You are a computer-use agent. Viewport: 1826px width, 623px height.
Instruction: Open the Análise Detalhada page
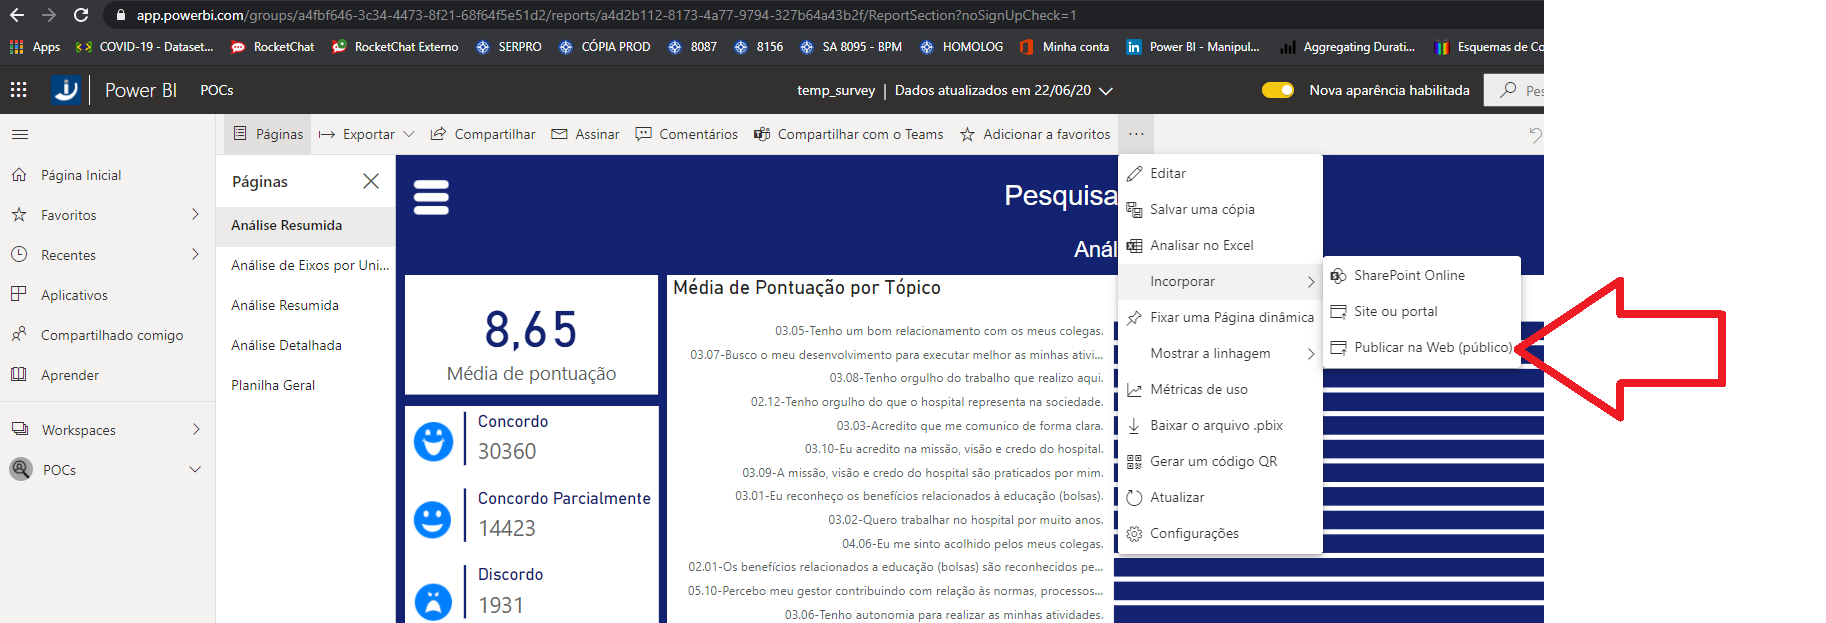point(306,345)
